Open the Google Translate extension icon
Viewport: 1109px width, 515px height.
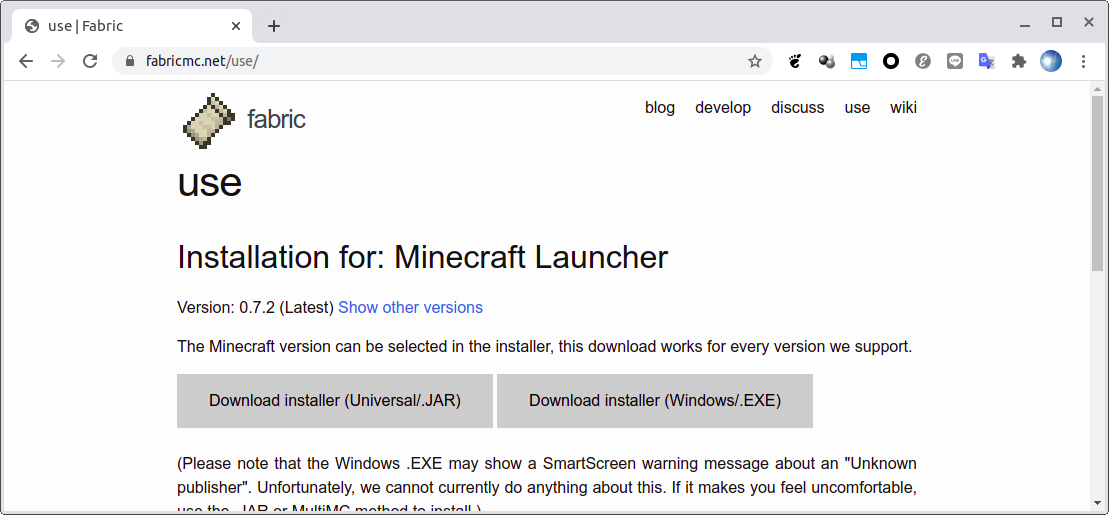click(x=987, y=62)
